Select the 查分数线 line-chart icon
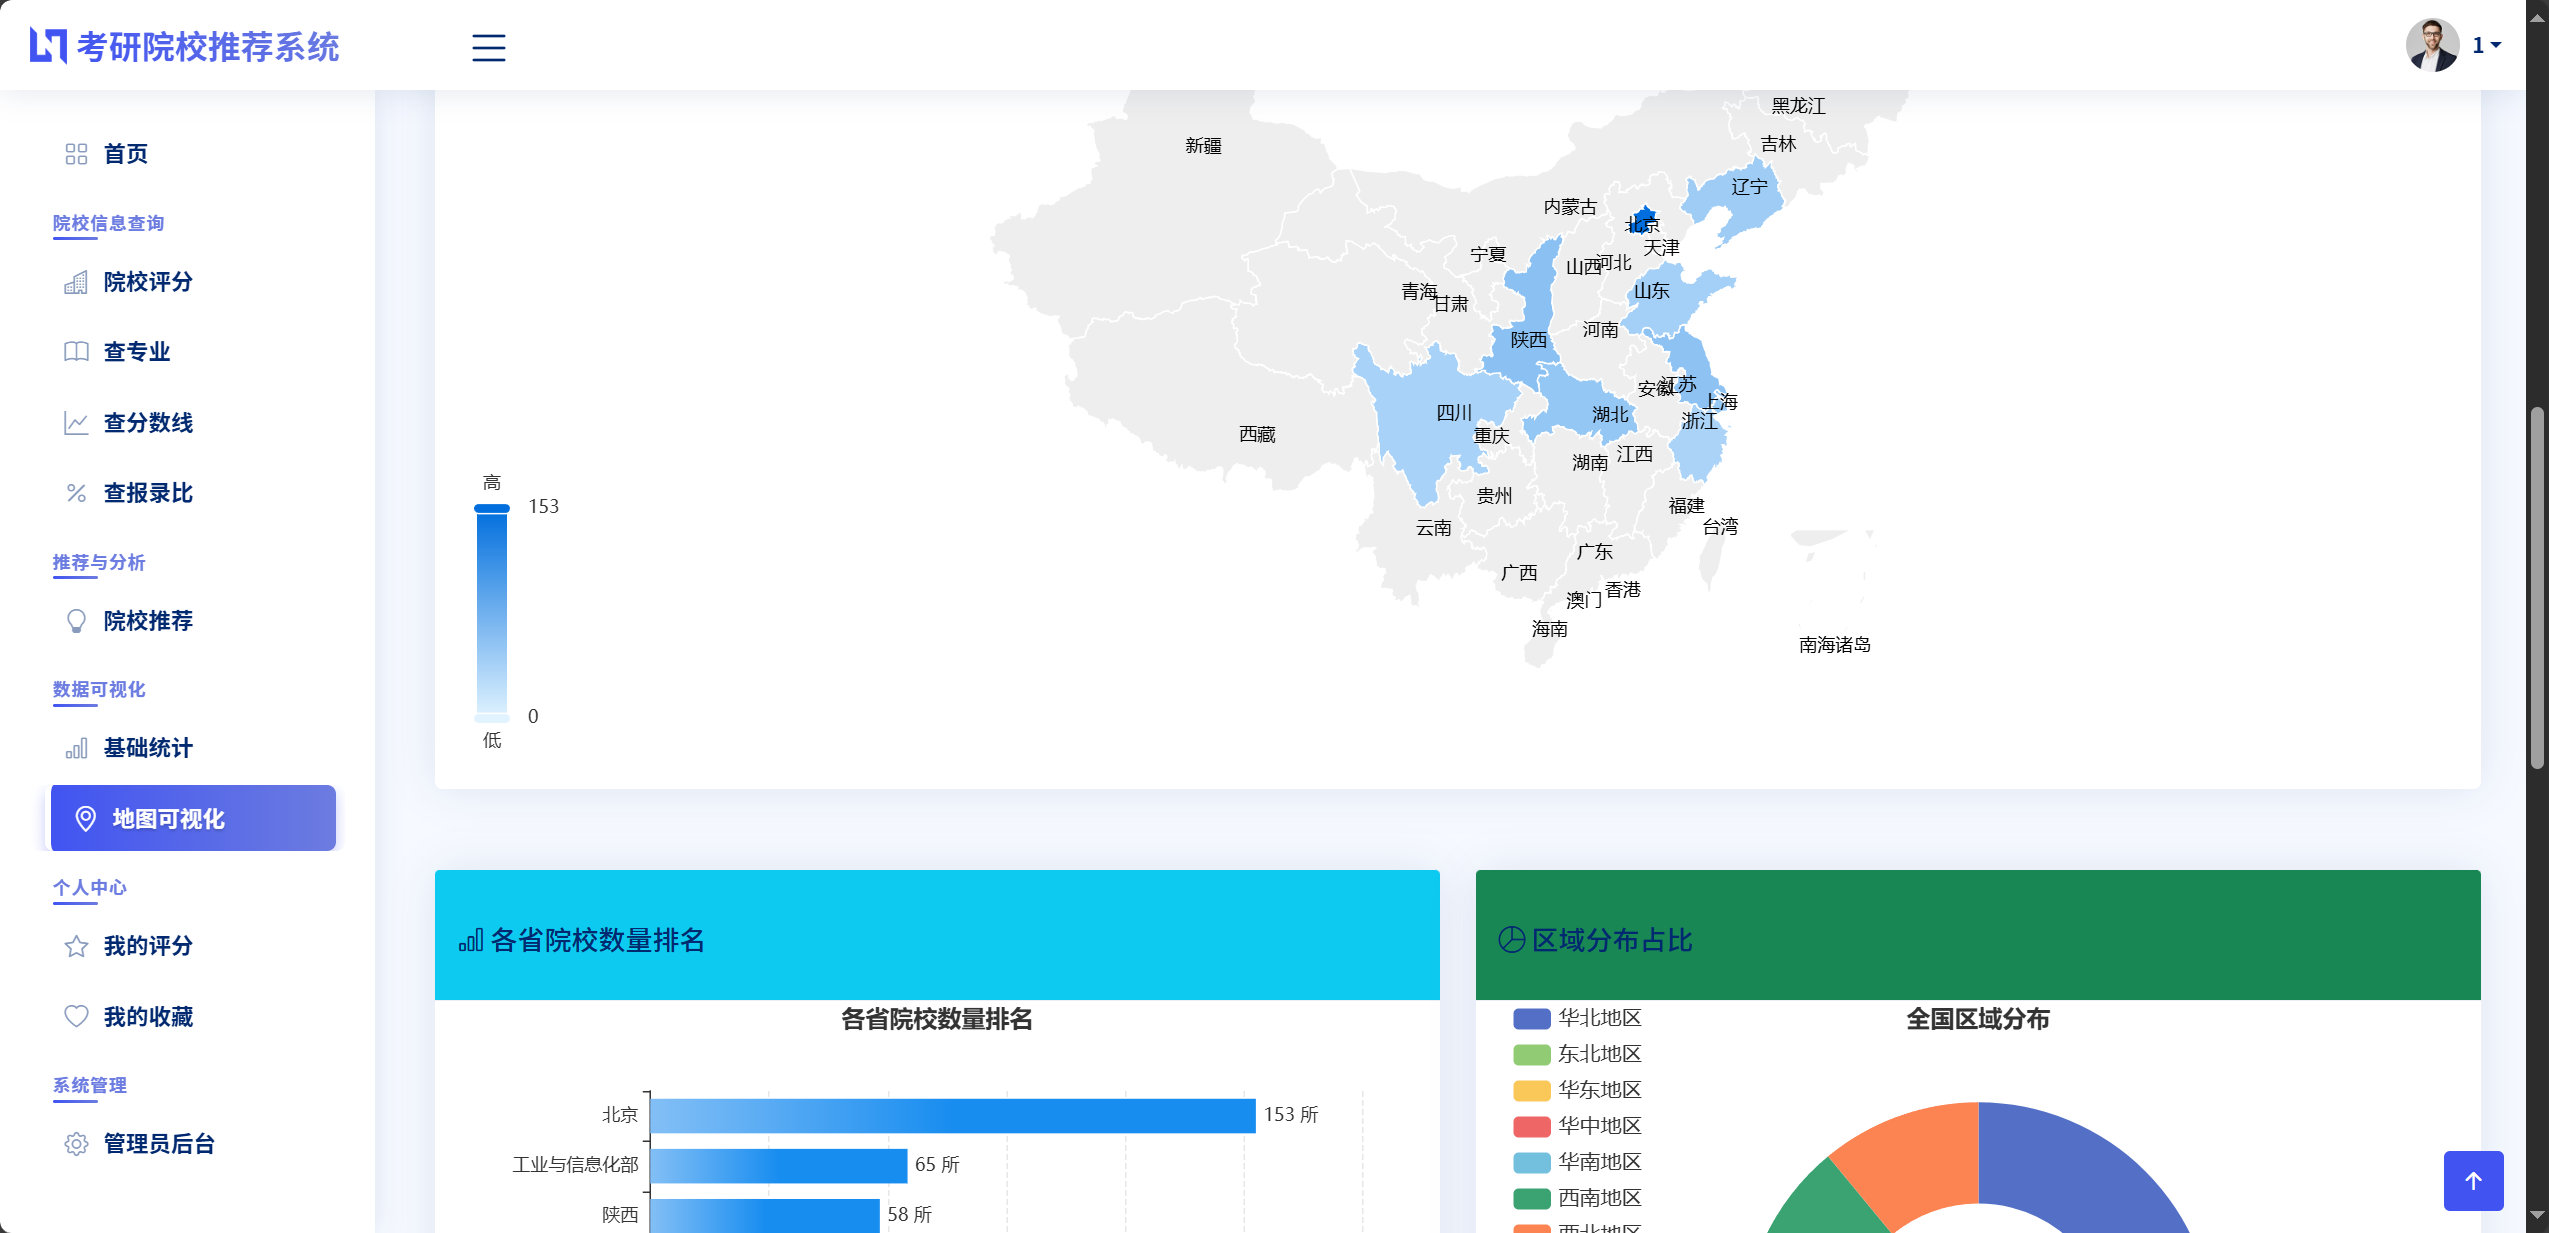 point(77,422)
